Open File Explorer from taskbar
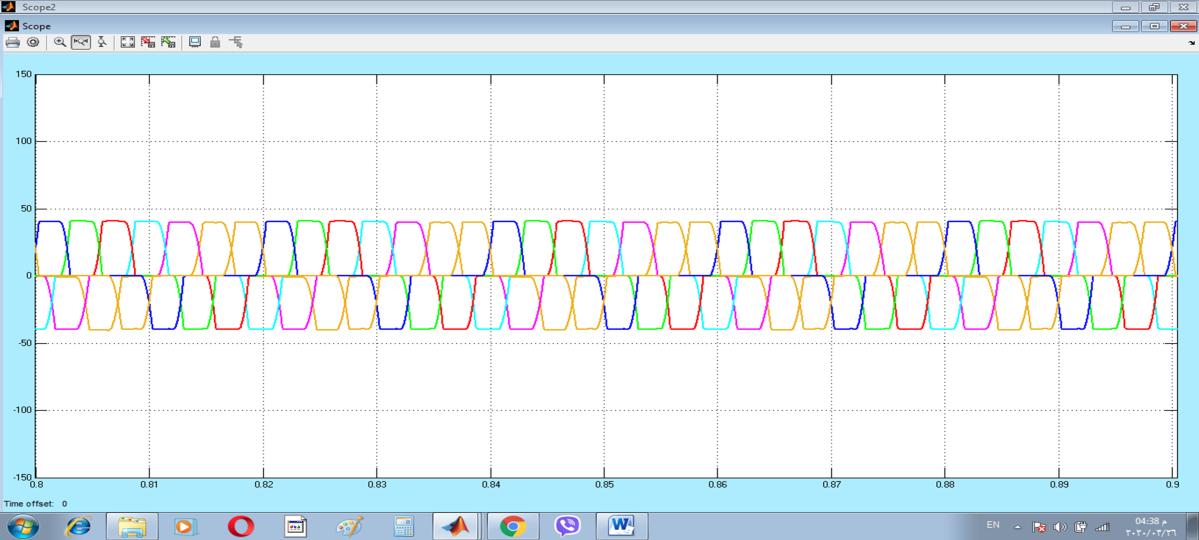 click(x=132, y=526)
